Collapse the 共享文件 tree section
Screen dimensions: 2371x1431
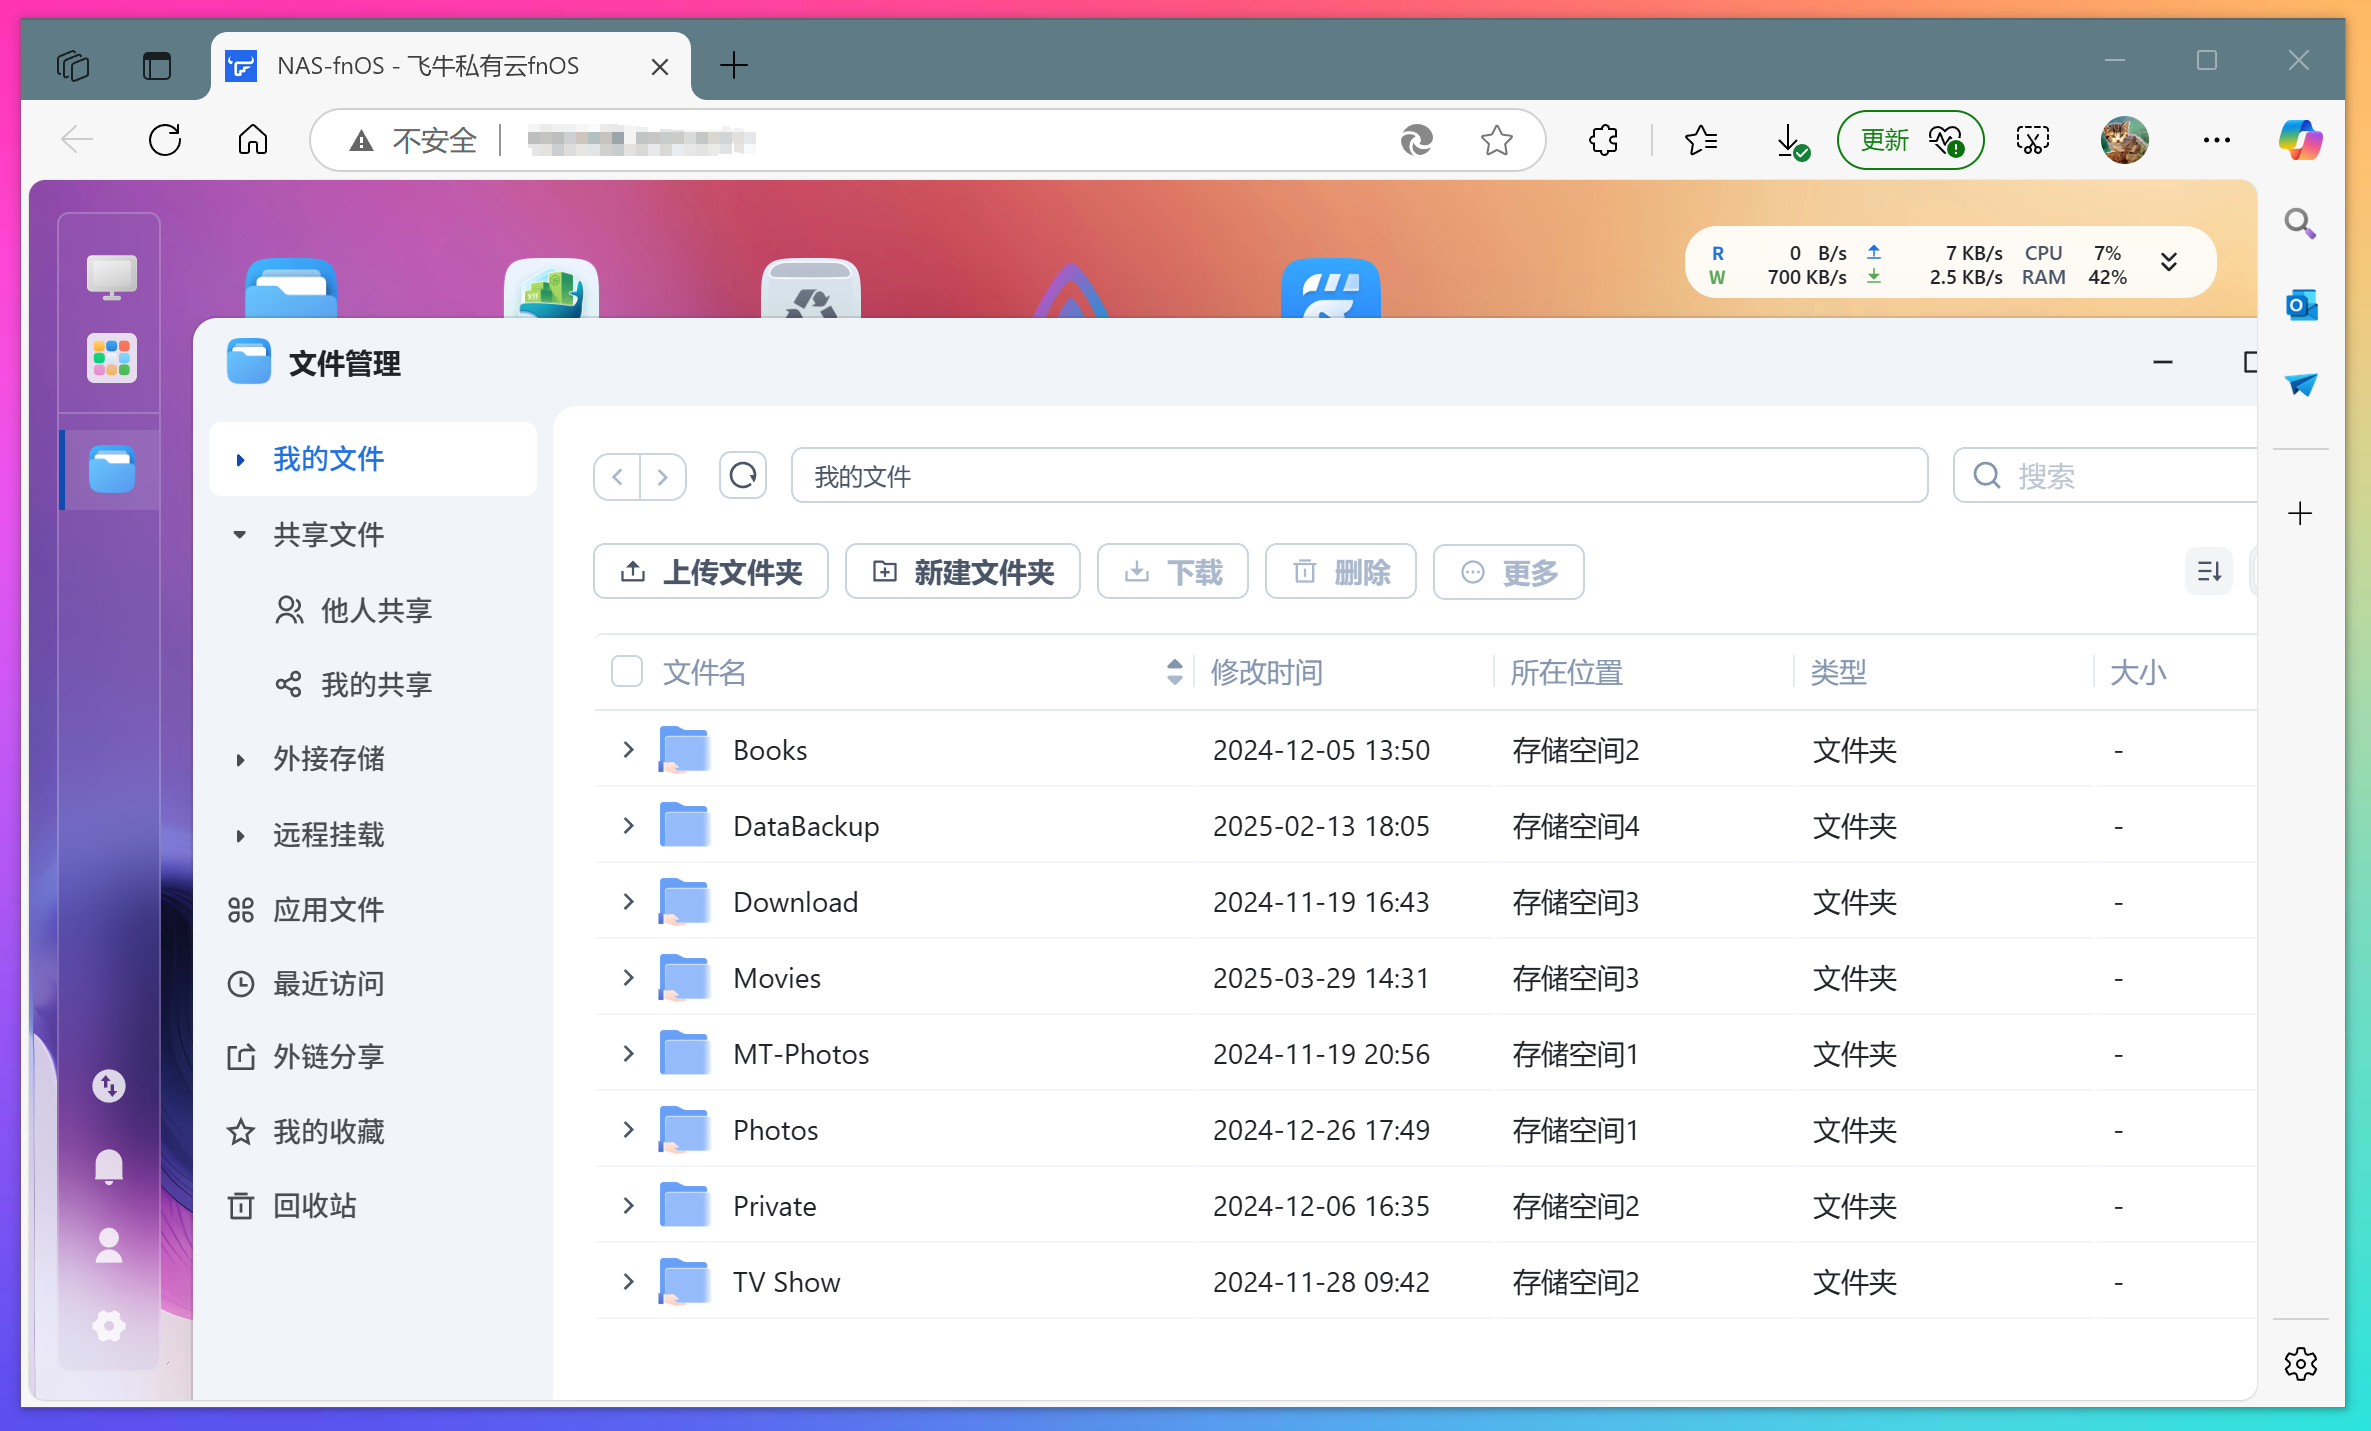(240, 535)
